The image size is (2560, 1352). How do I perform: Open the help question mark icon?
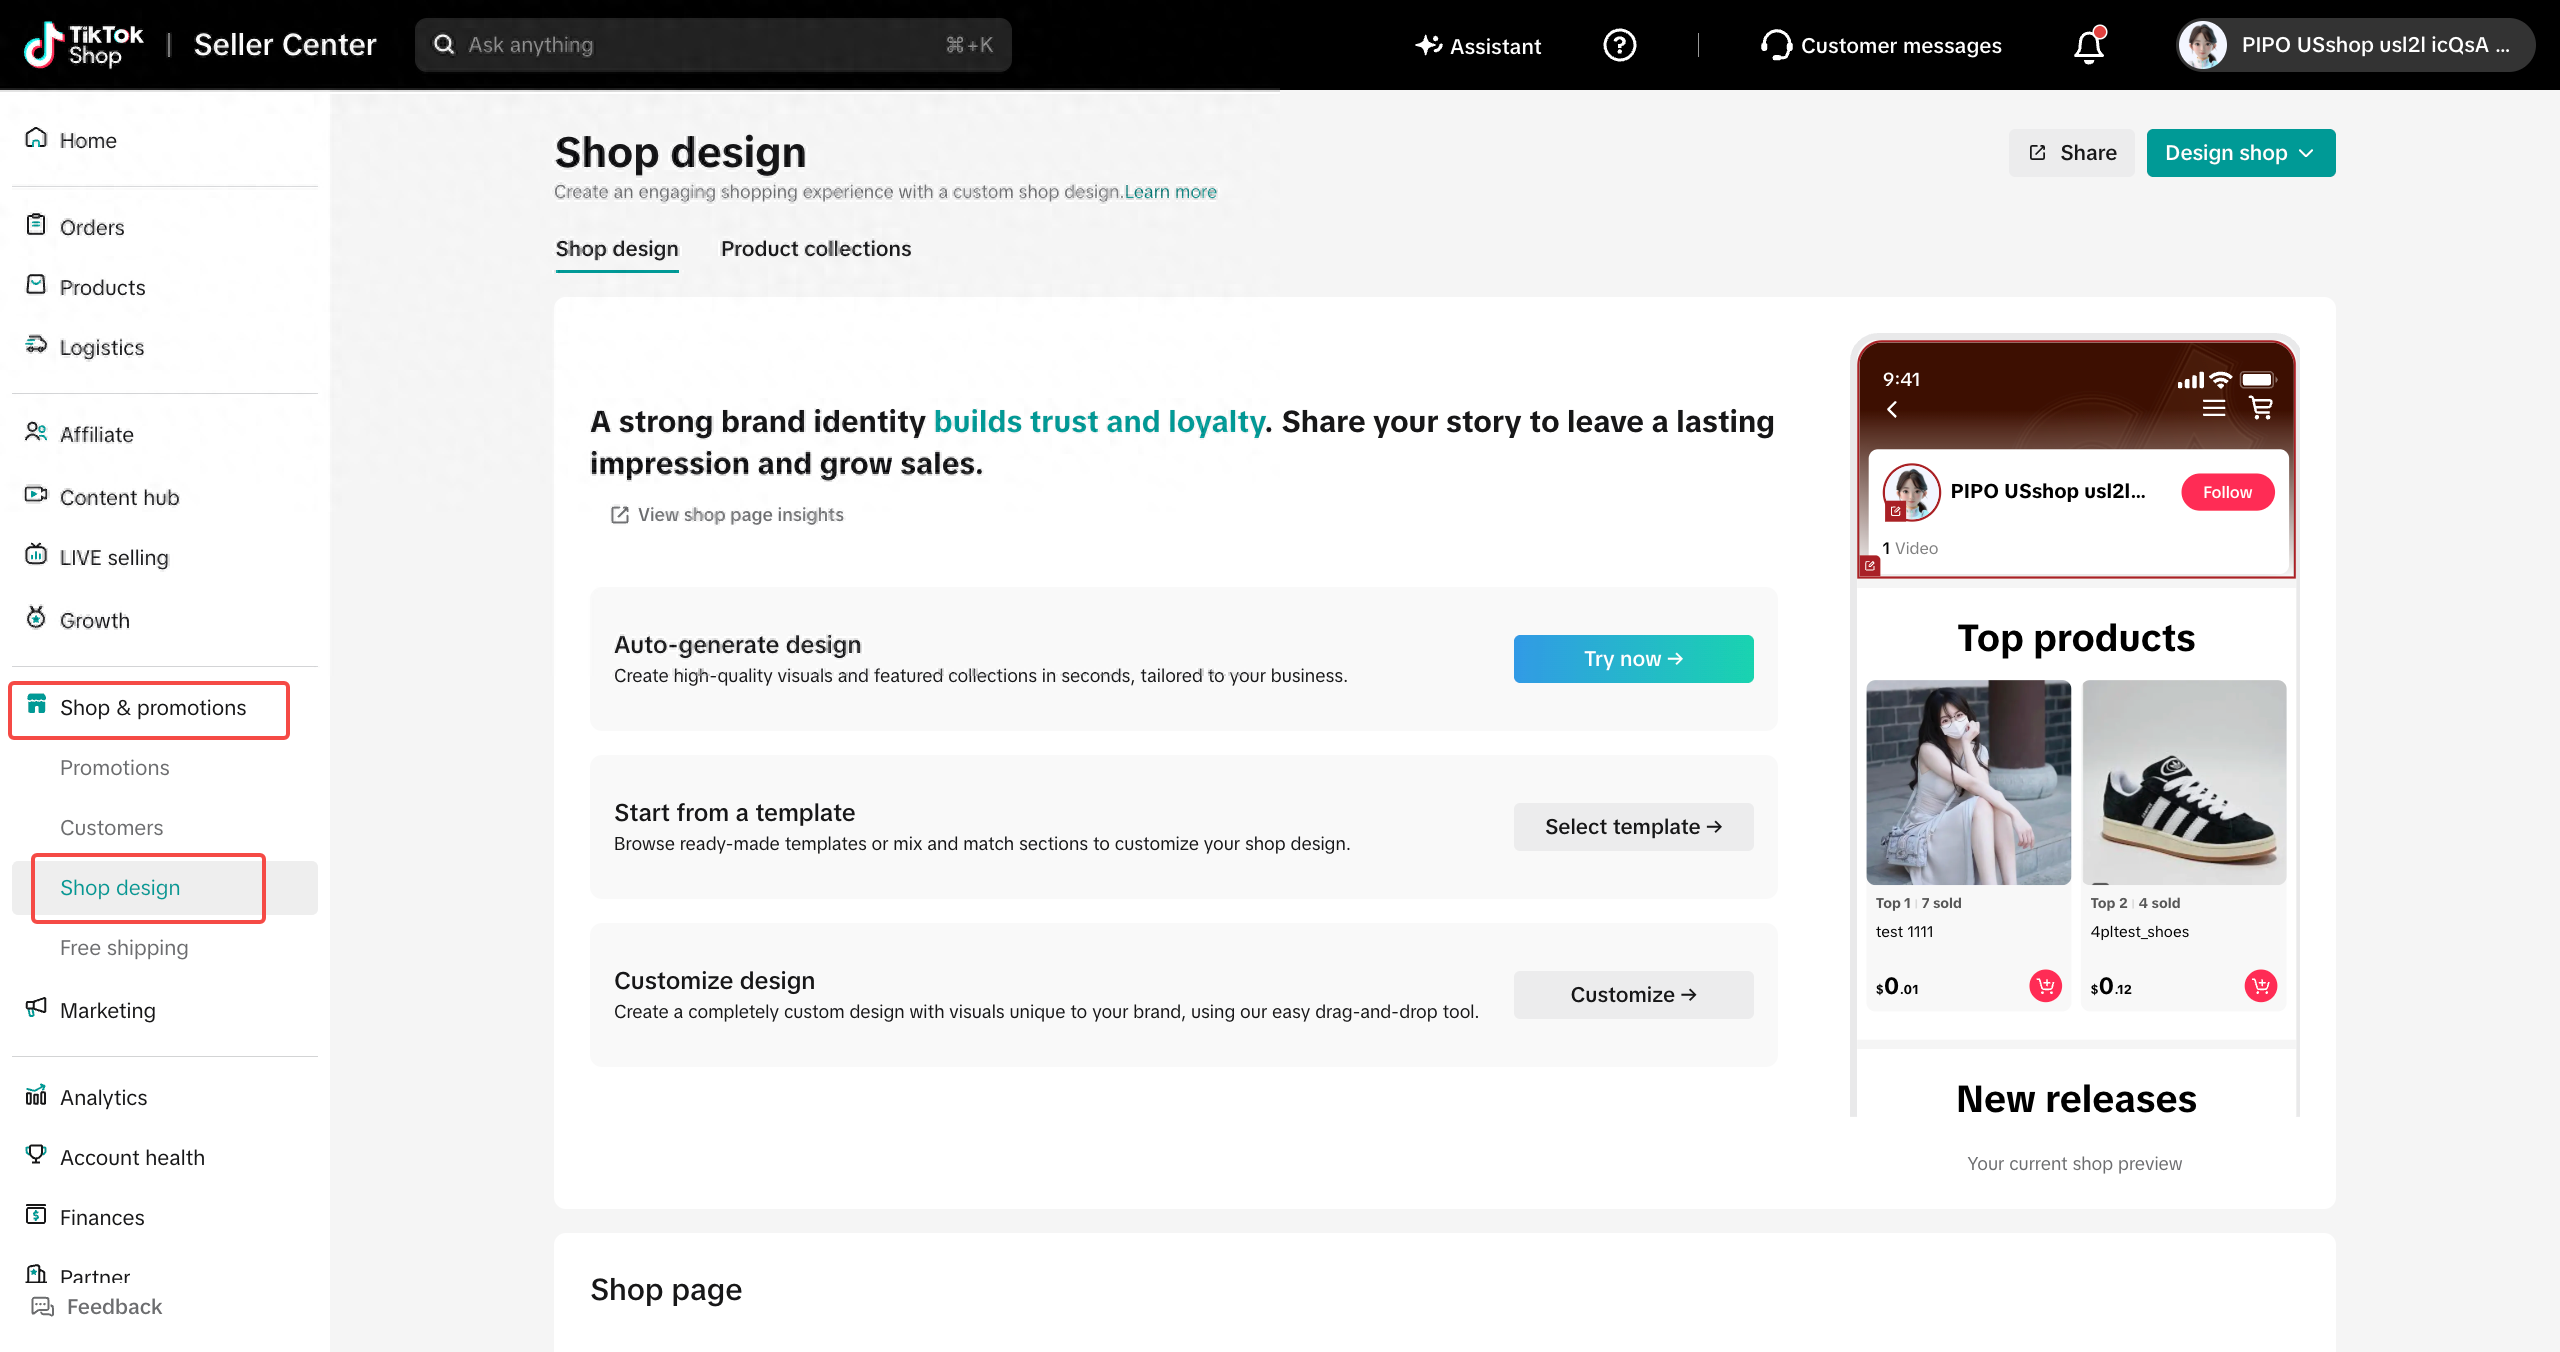pyautogui.click(x=1619, y=45)
